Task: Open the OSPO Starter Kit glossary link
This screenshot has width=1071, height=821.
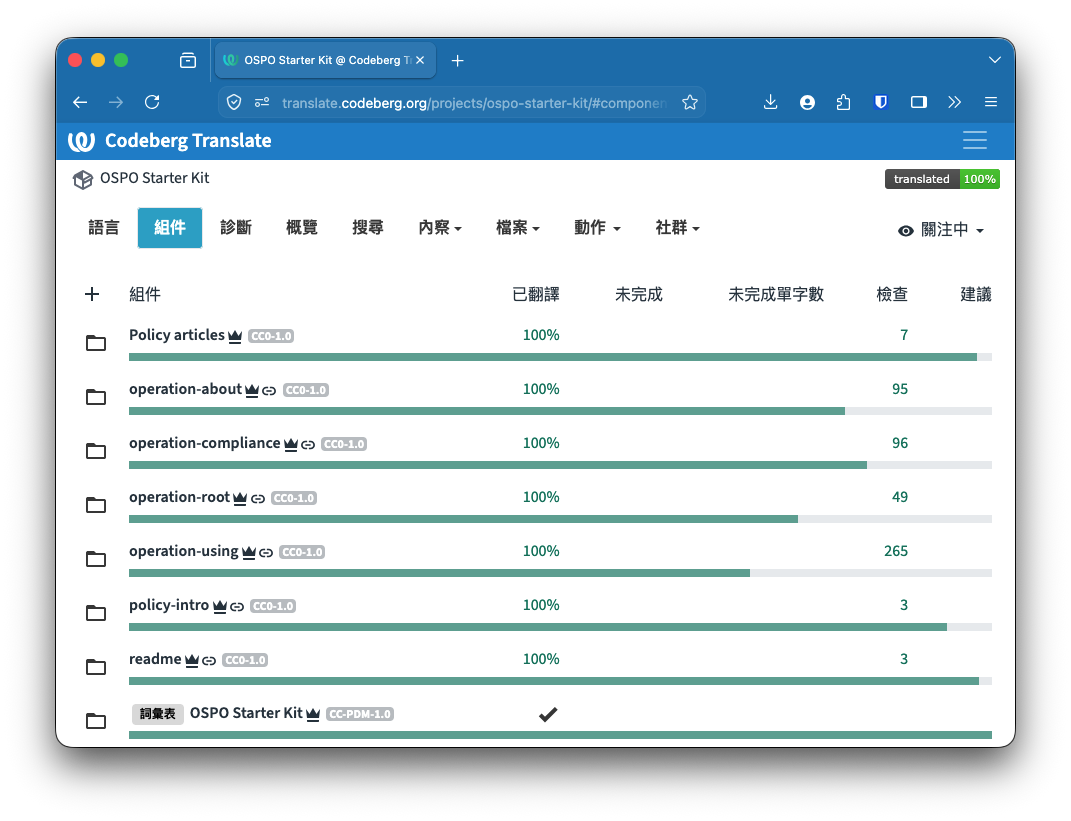Action: tap(246, 712)
